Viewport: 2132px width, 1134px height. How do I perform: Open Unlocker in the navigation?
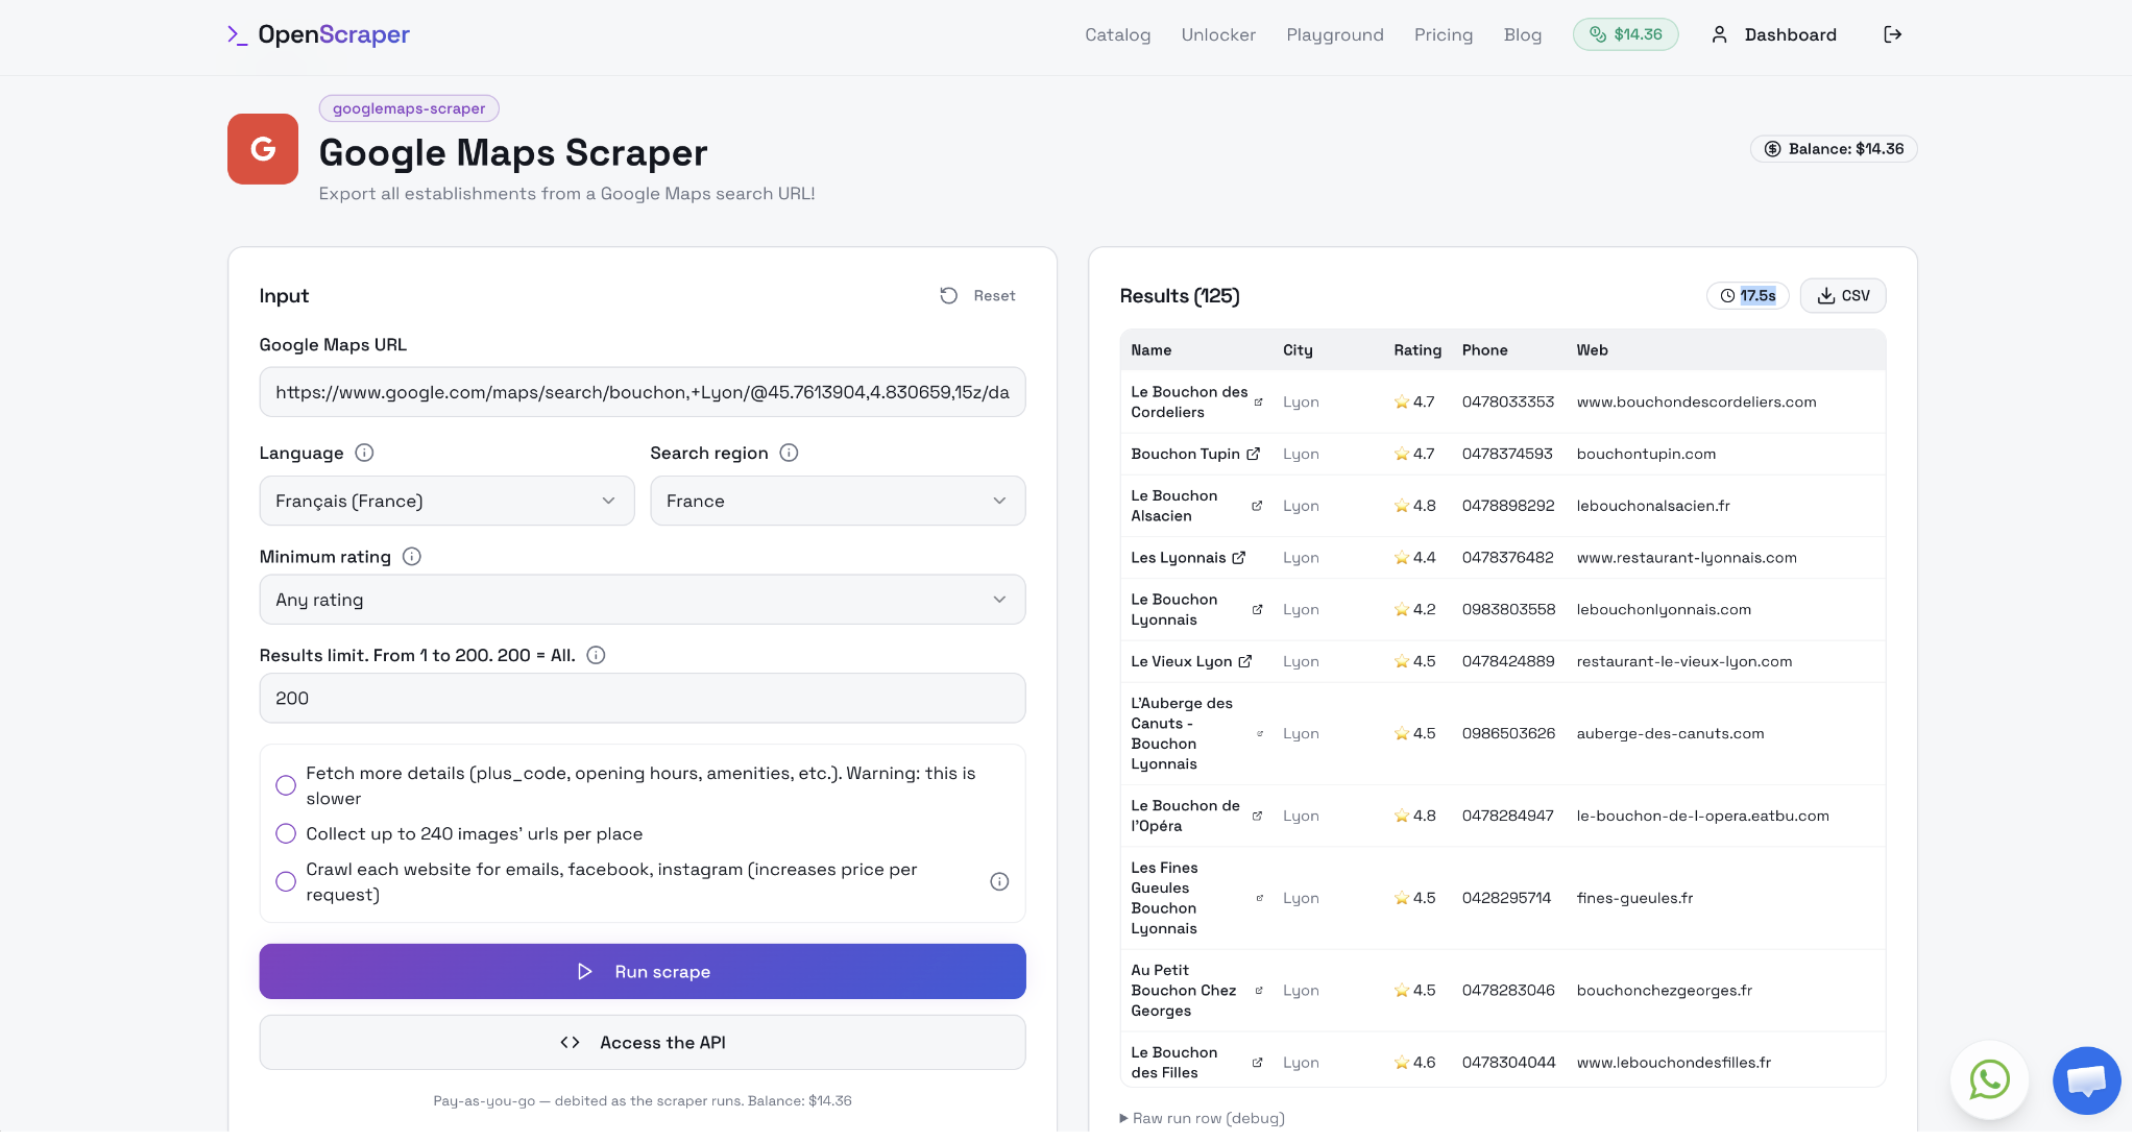(x=1218, y=35)
